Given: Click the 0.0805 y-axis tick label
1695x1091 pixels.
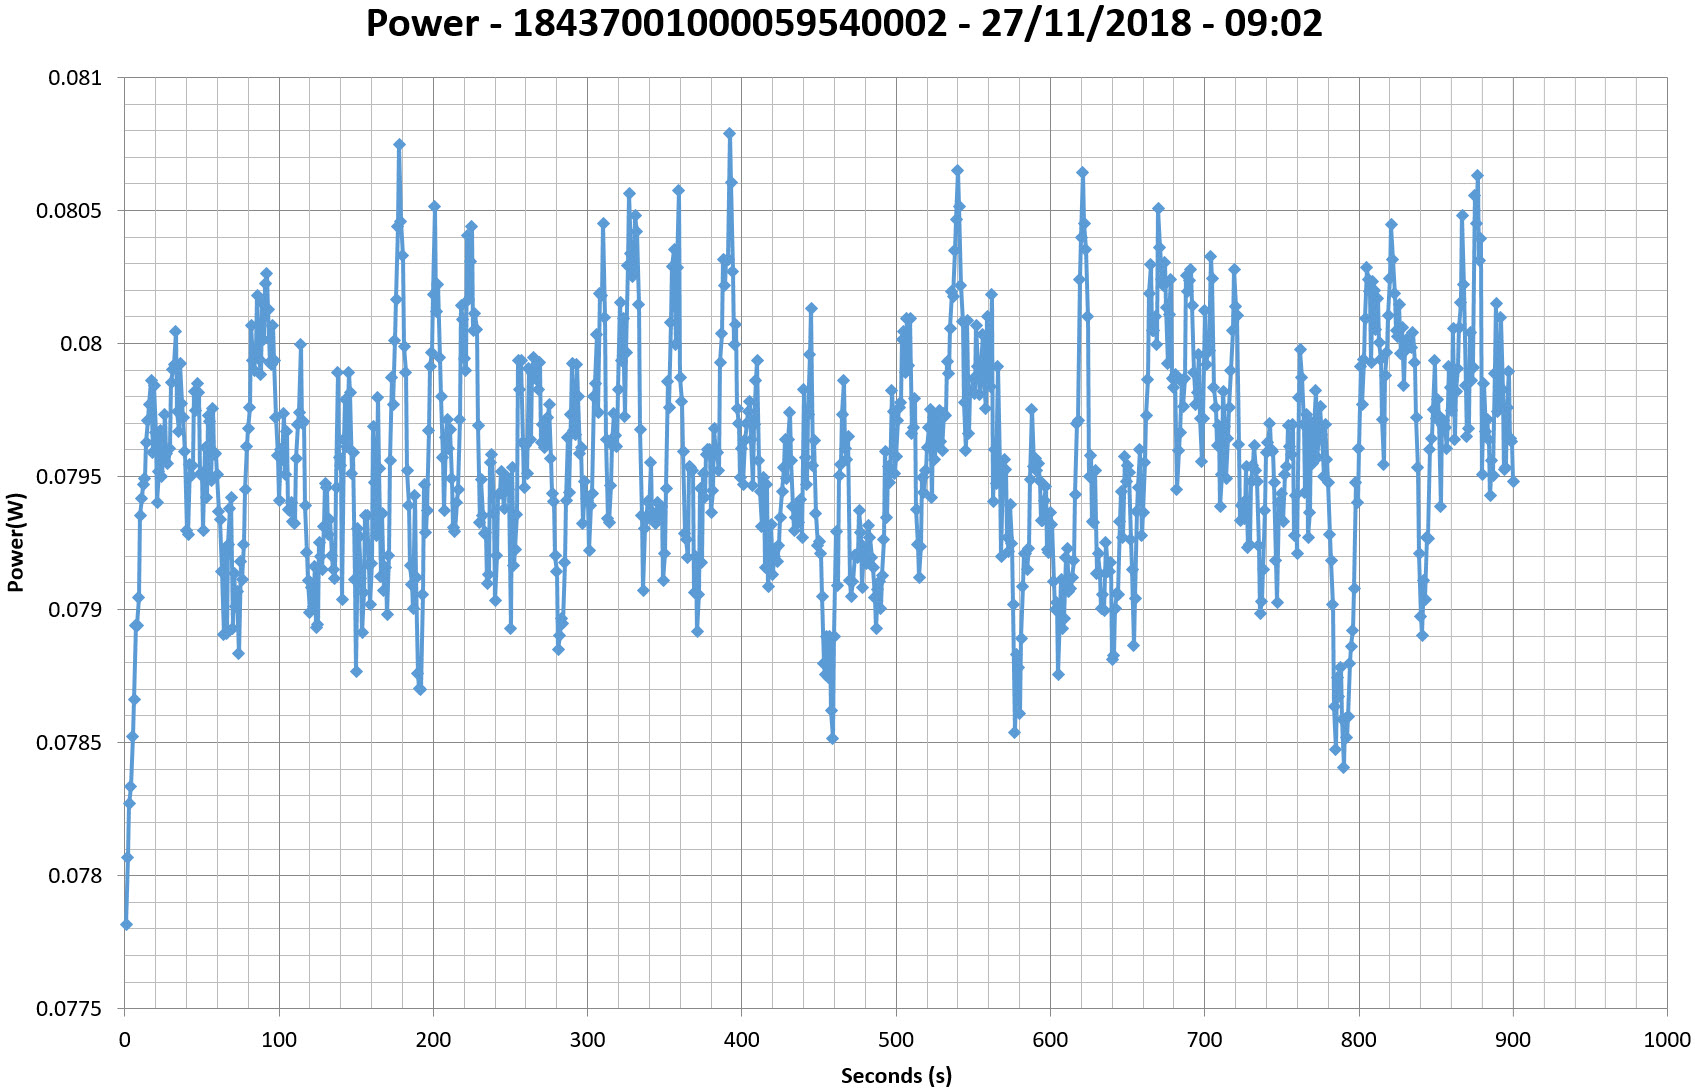Looking at the screenshot, I should pyautogui.click(x=69, y=211).
